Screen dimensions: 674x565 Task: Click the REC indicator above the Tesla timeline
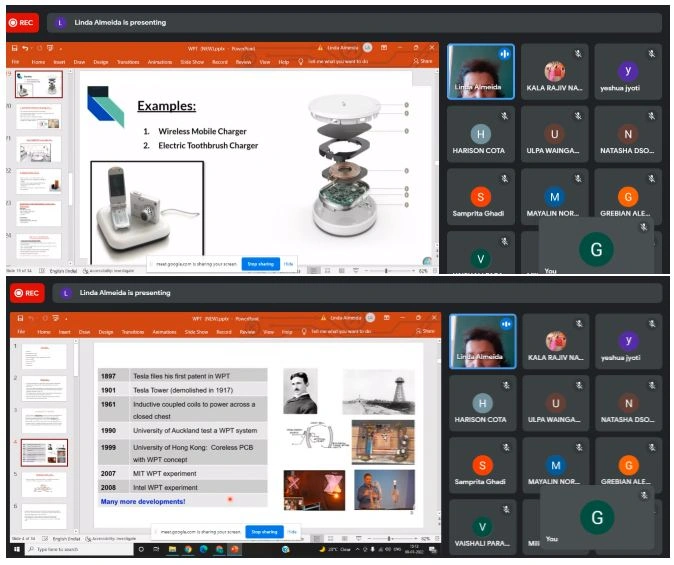(x=27, y=293)
